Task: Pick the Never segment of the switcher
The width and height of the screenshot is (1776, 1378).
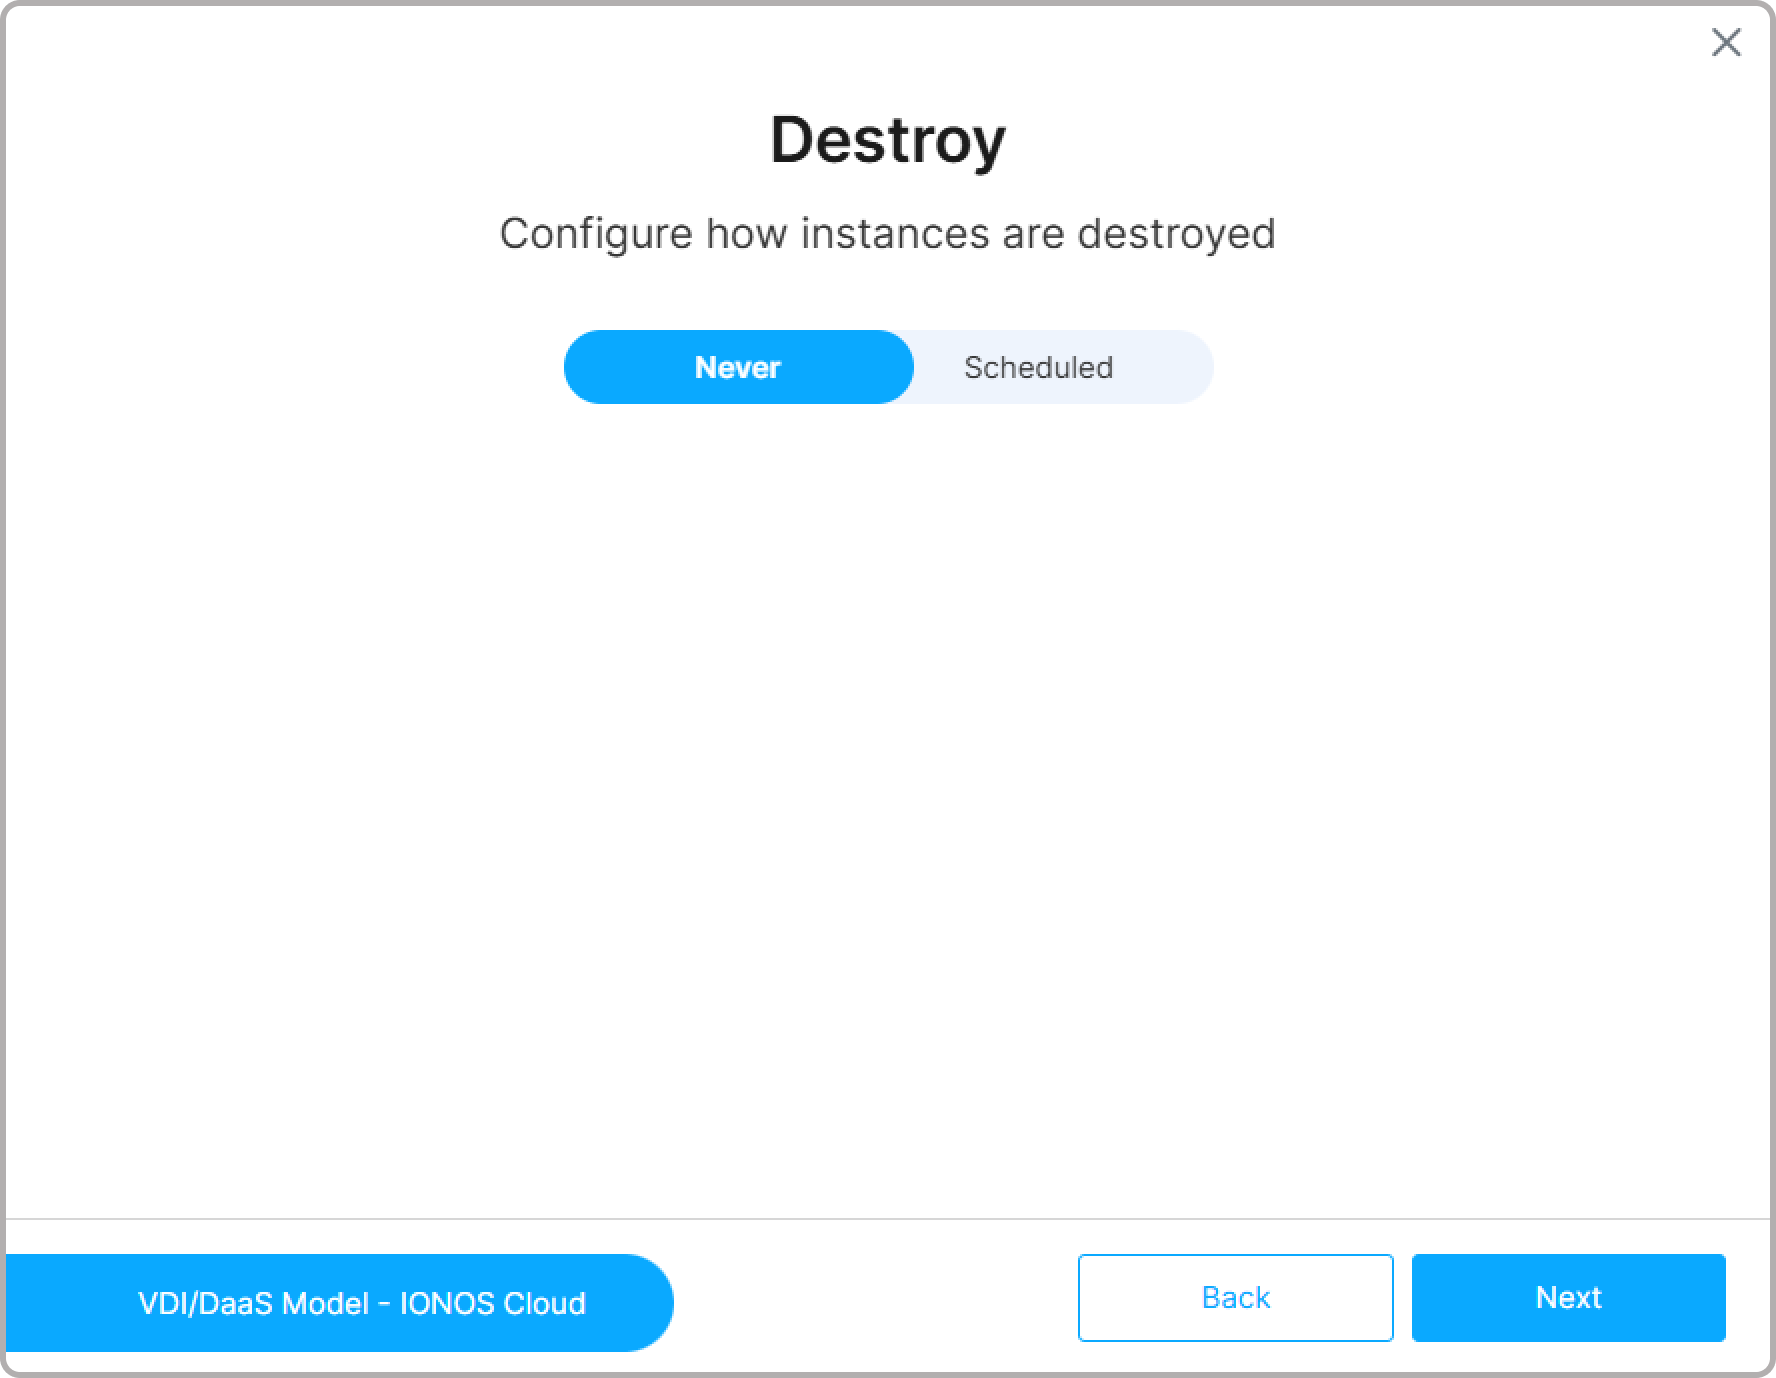Action: [x=738, y=367]
